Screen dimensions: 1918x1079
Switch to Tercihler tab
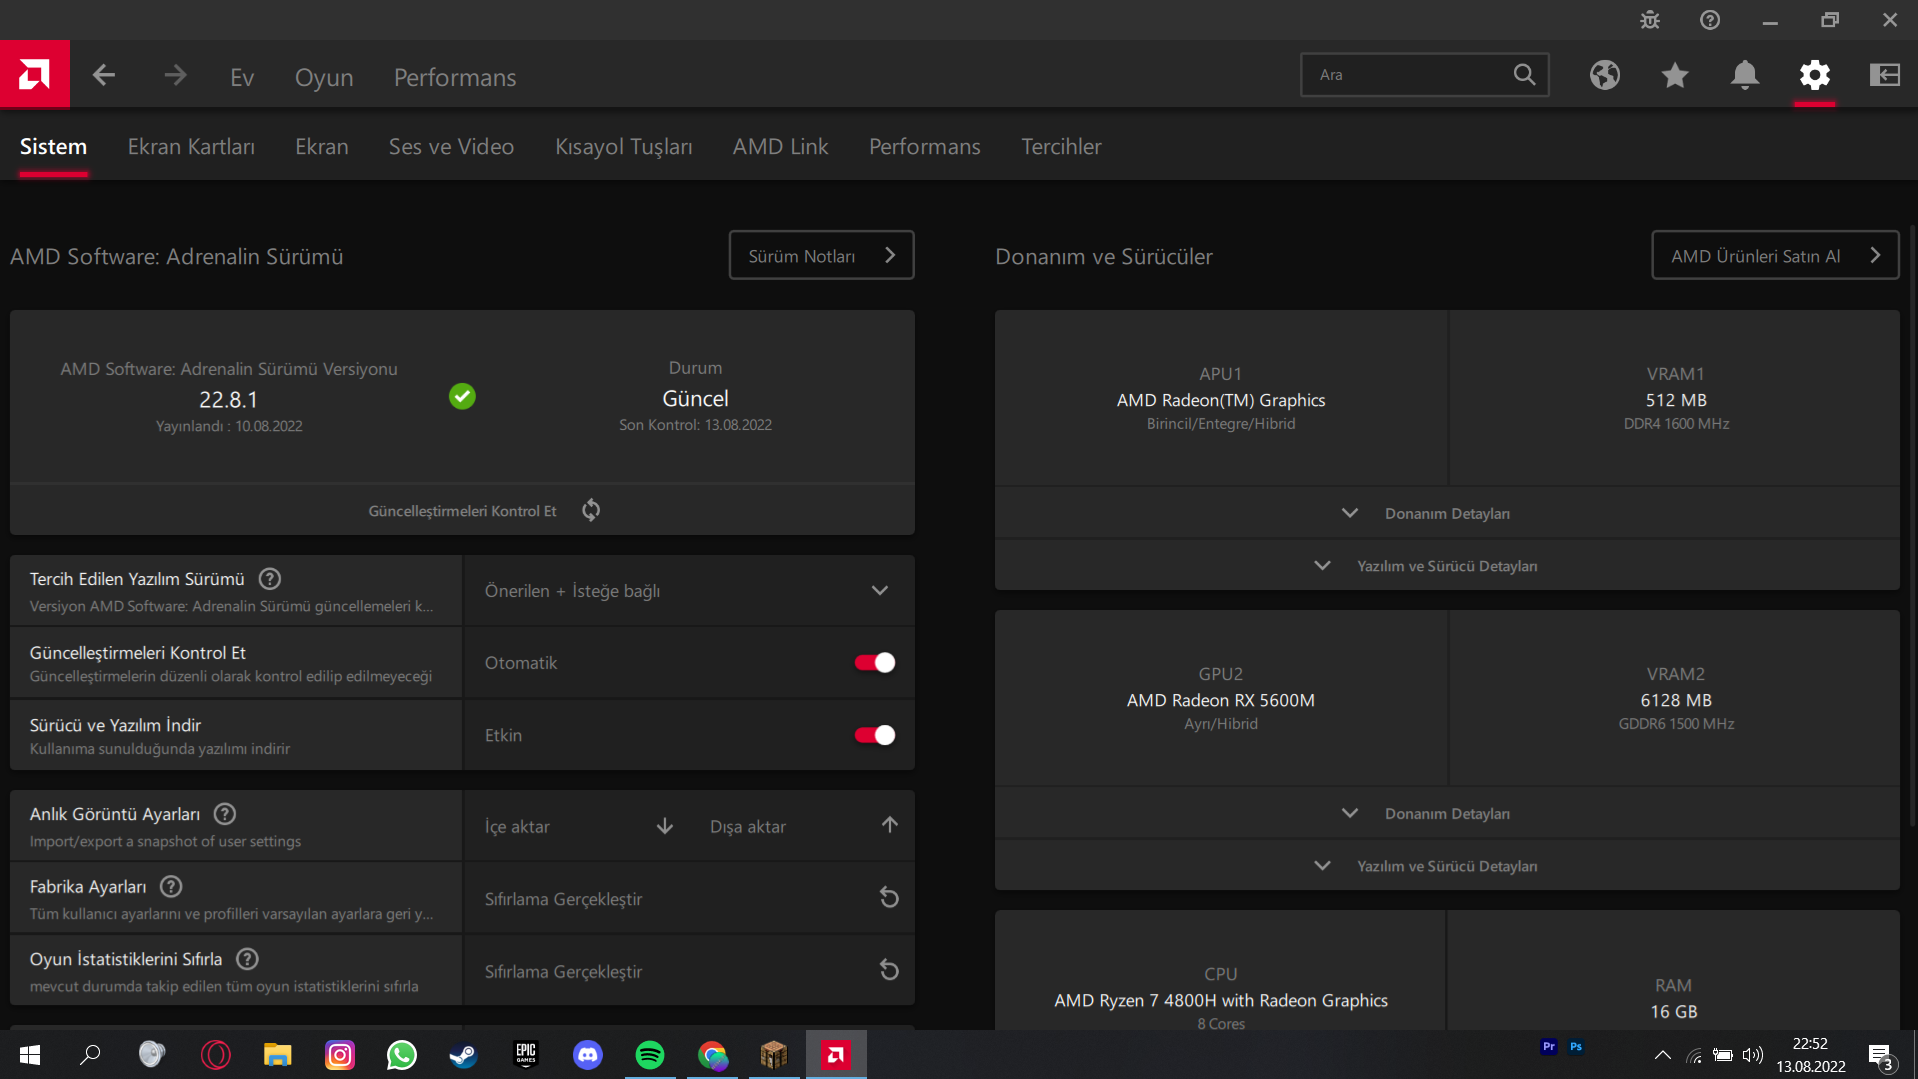(x=1061, y=147)
